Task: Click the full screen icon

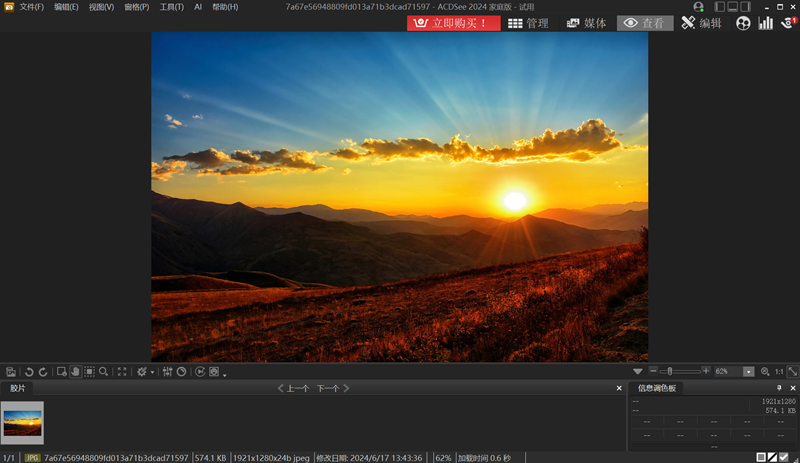Action: [122, 372]
